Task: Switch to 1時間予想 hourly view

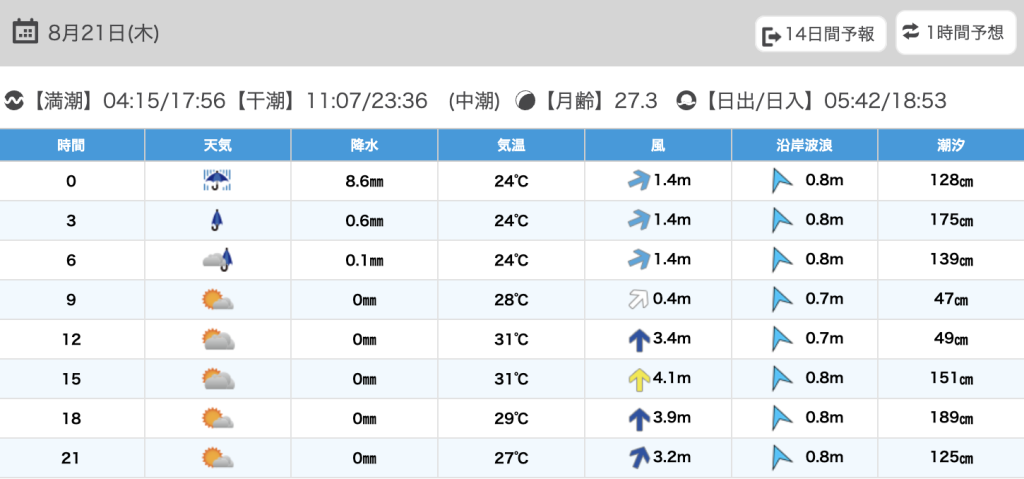Action: [955, 33]
